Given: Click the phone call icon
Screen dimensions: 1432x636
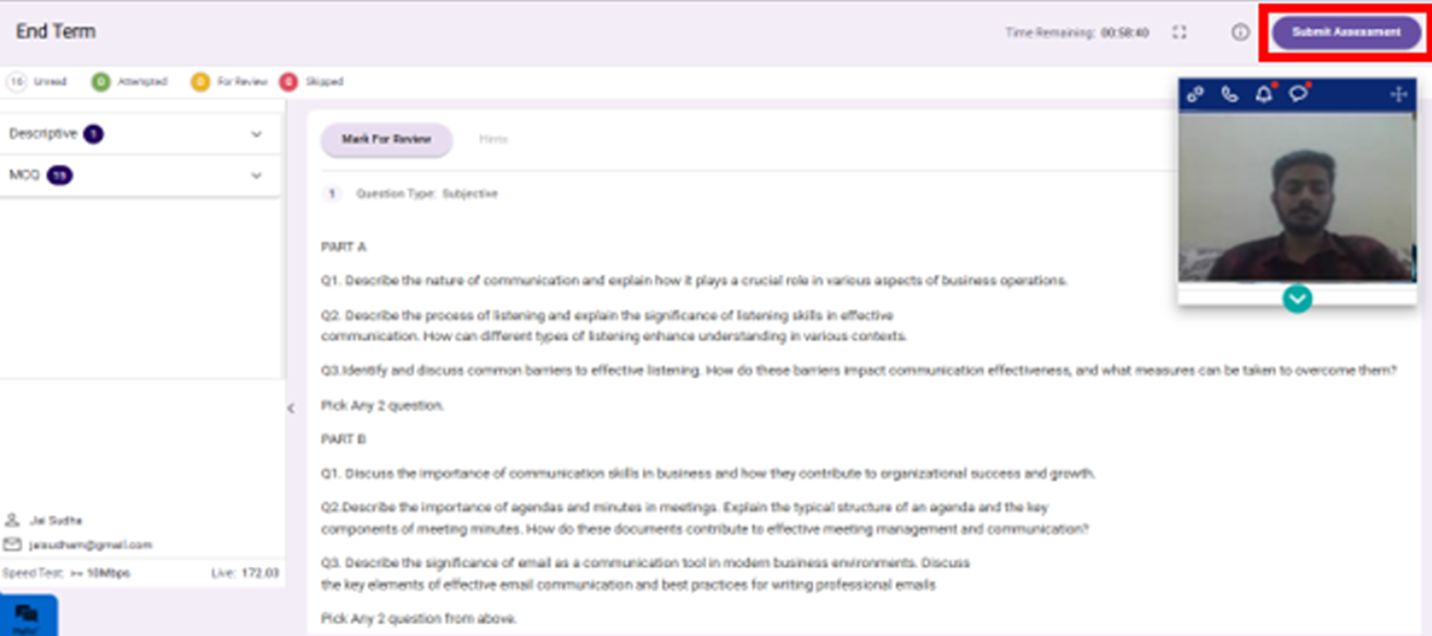Looking at the screenshot, I should [1230, 94].
